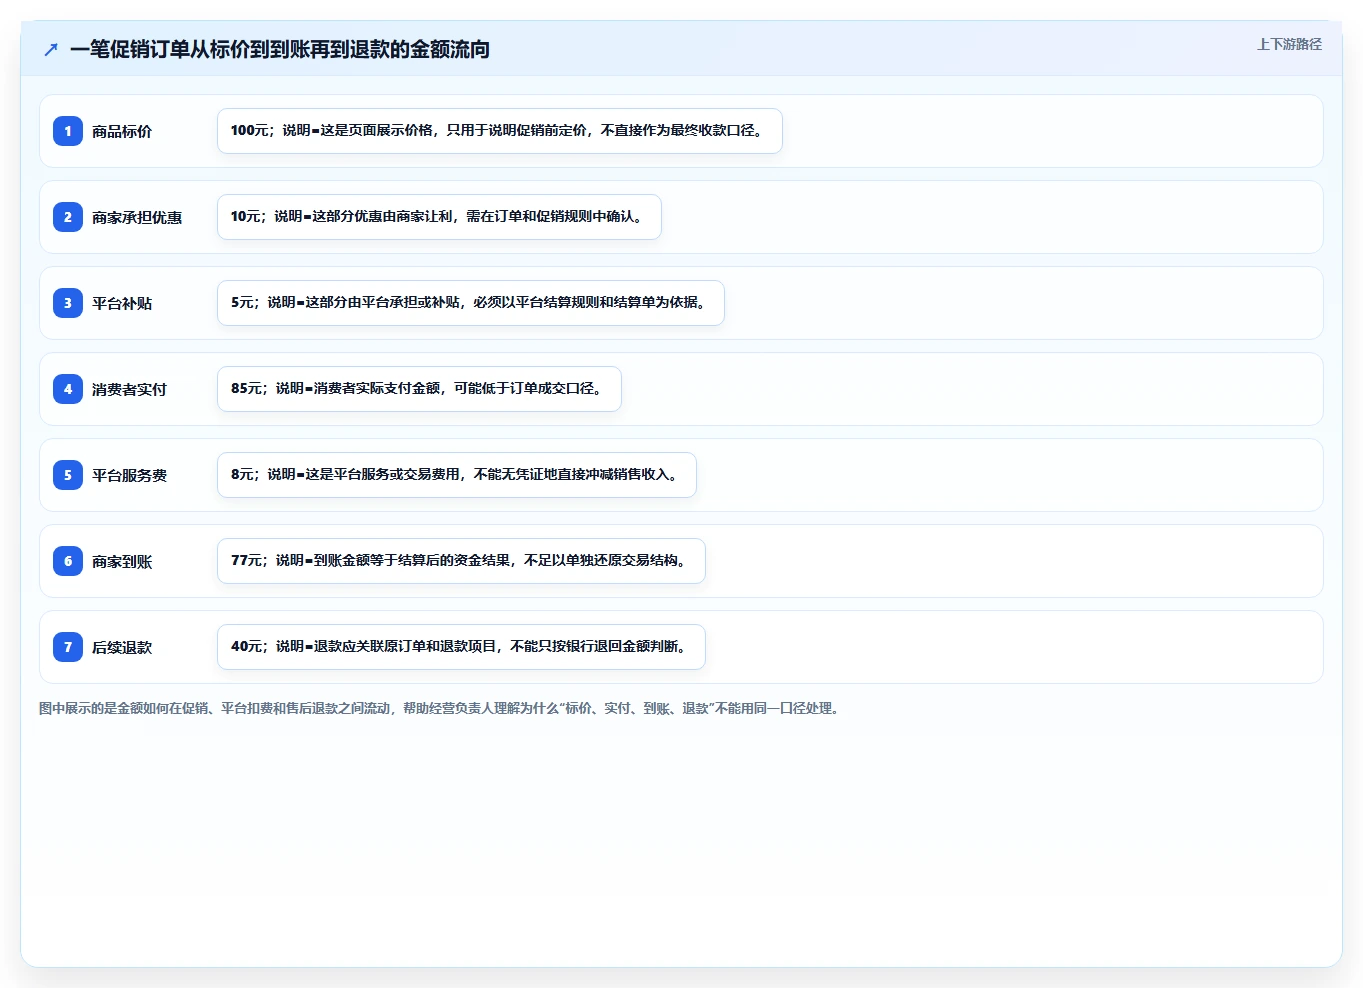1363x988 pixels.
Task: Click the 77元 merchant settlement description box
Action: [x=461, y=561]
